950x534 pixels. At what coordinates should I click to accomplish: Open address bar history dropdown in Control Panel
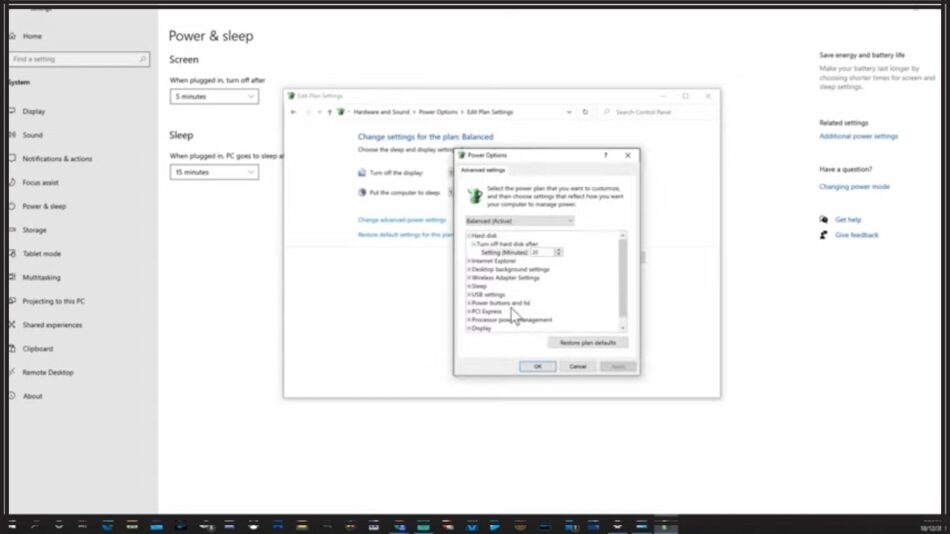pos(568,112)
